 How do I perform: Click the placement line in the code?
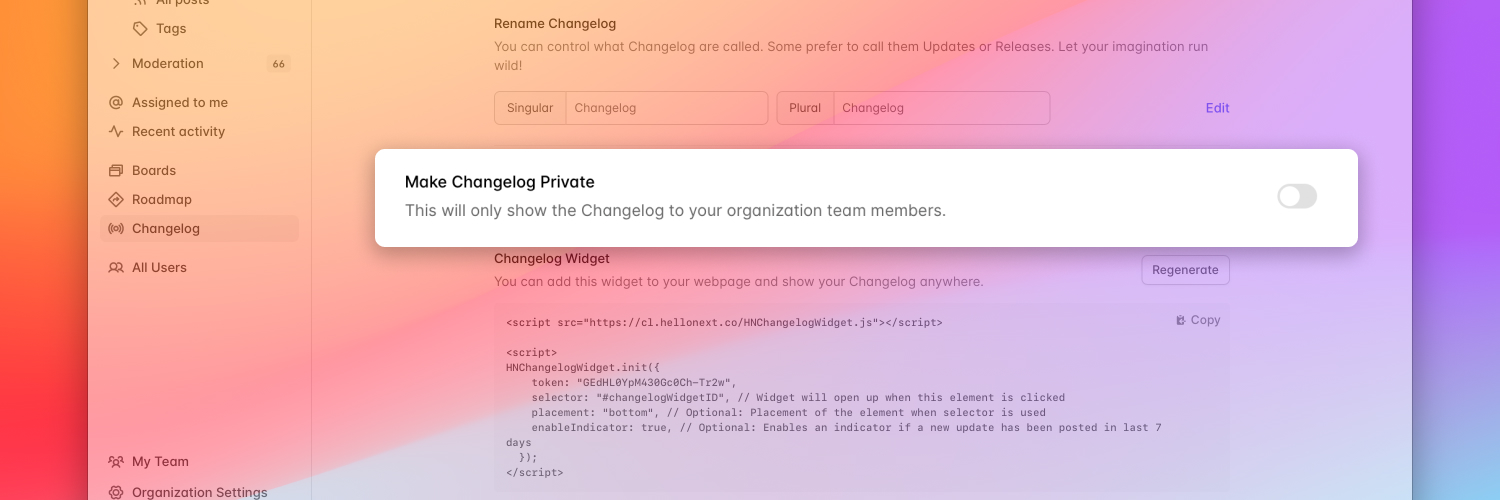pos(789,412)
